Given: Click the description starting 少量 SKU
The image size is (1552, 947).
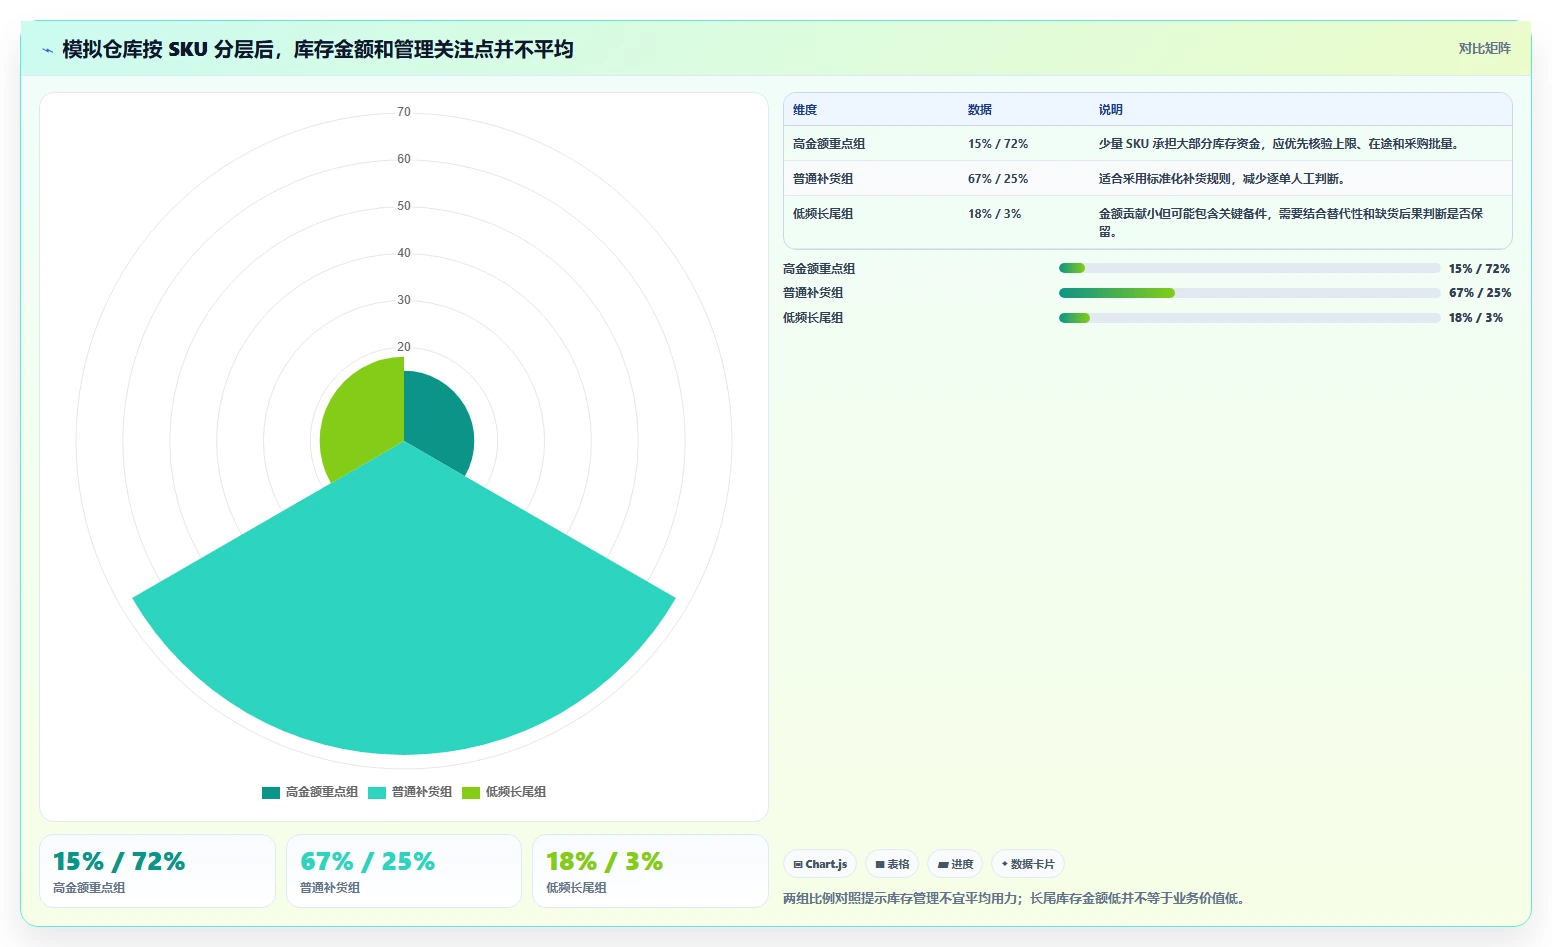Looking at the screenshot, I should point(1280,144).
